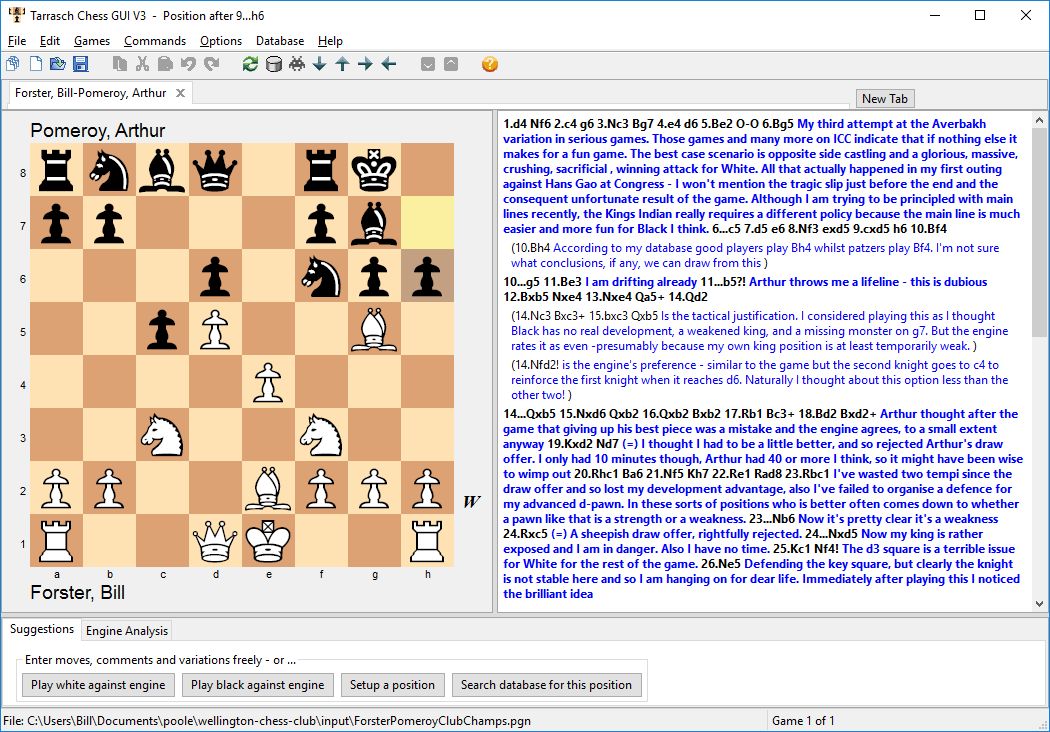This screenshot has width=1050, height=732.
Task: Click the white pawn on e4
Action: pos(269,382)
